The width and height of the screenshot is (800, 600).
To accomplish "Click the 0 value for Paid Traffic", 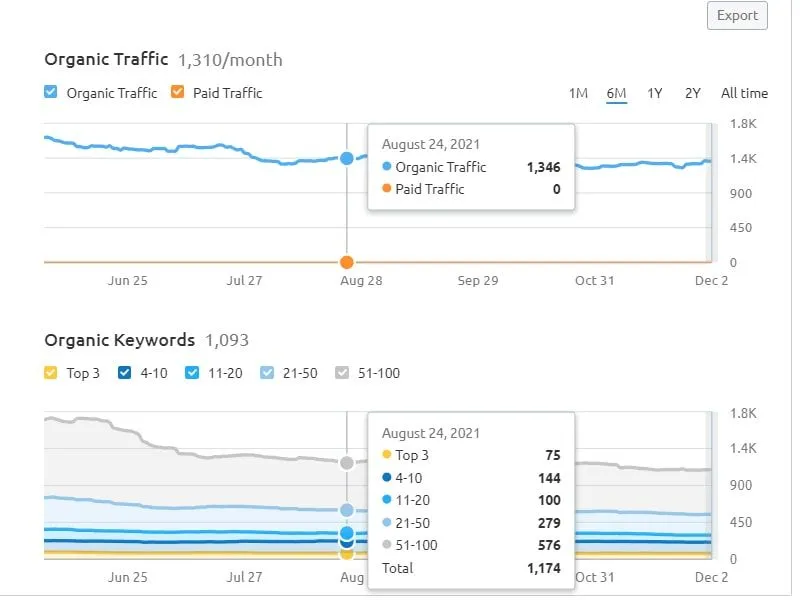I will [x=557, y=189].
